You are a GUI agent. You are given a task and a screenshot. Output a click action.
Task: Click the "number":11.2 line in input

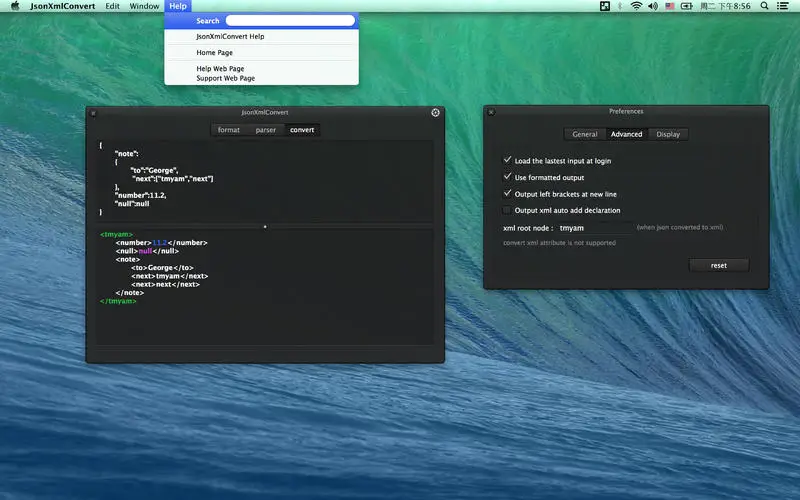[140, 195]
